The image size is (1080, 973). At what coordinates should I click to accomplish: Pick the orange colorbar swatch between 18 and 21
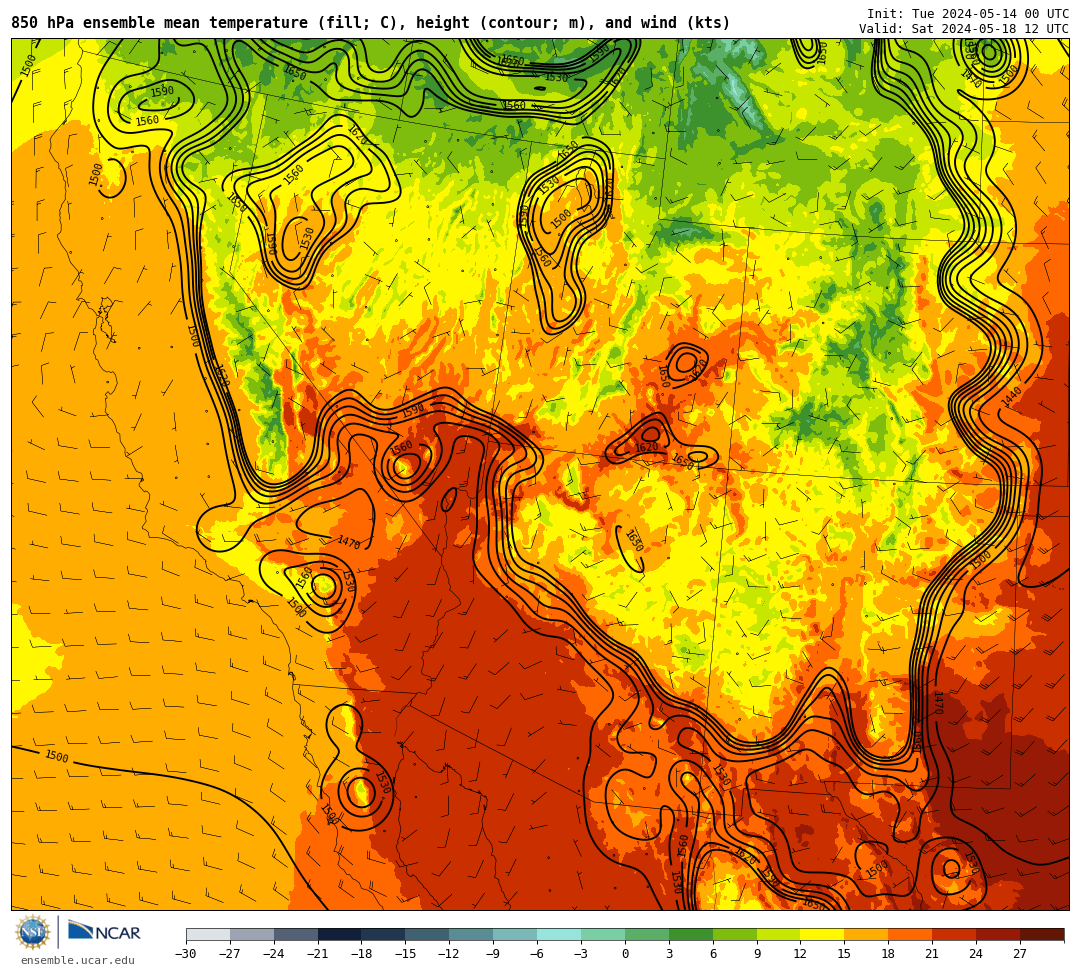click(911, 934)
